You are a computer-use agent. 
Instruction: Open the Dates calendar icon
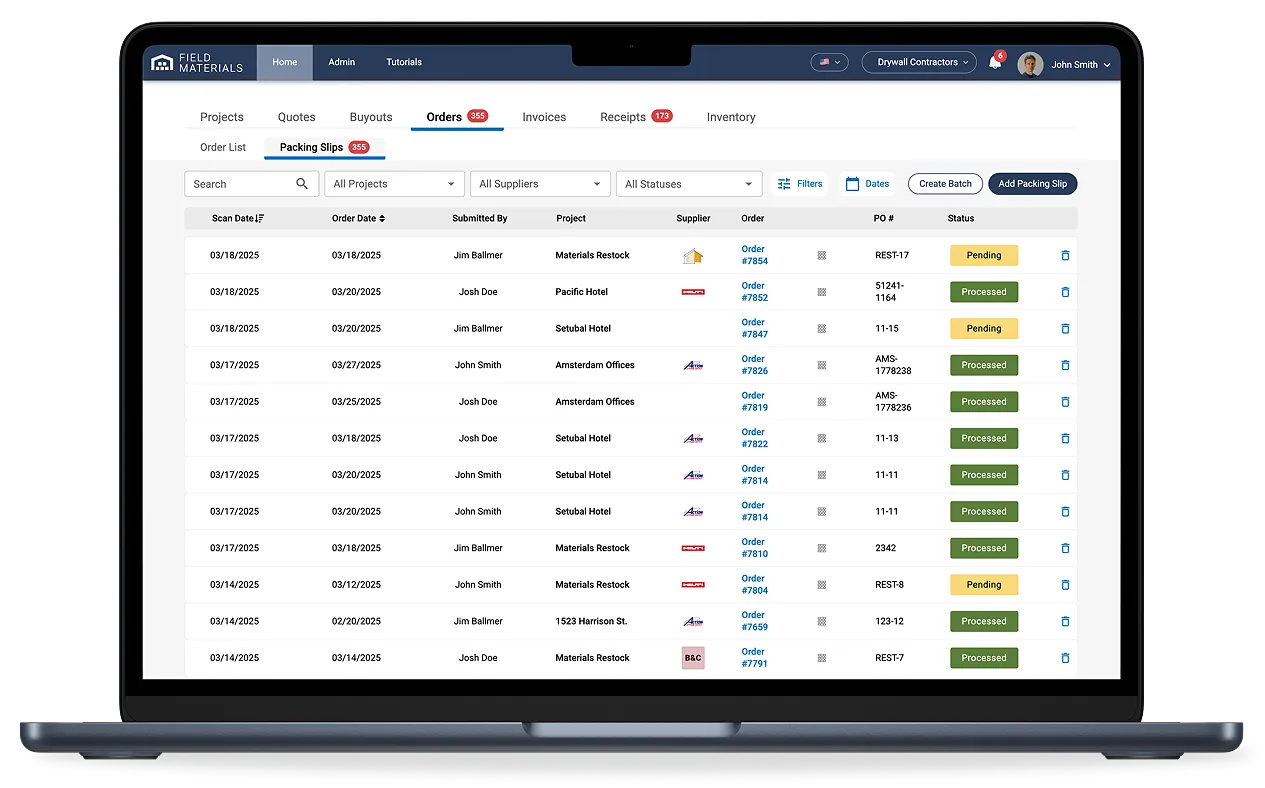(x=853, y=184)
